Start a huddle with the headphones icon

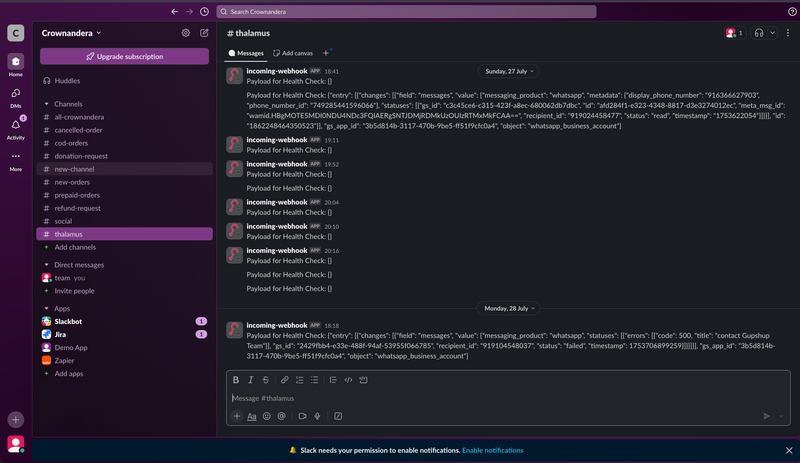pos(760,33)
